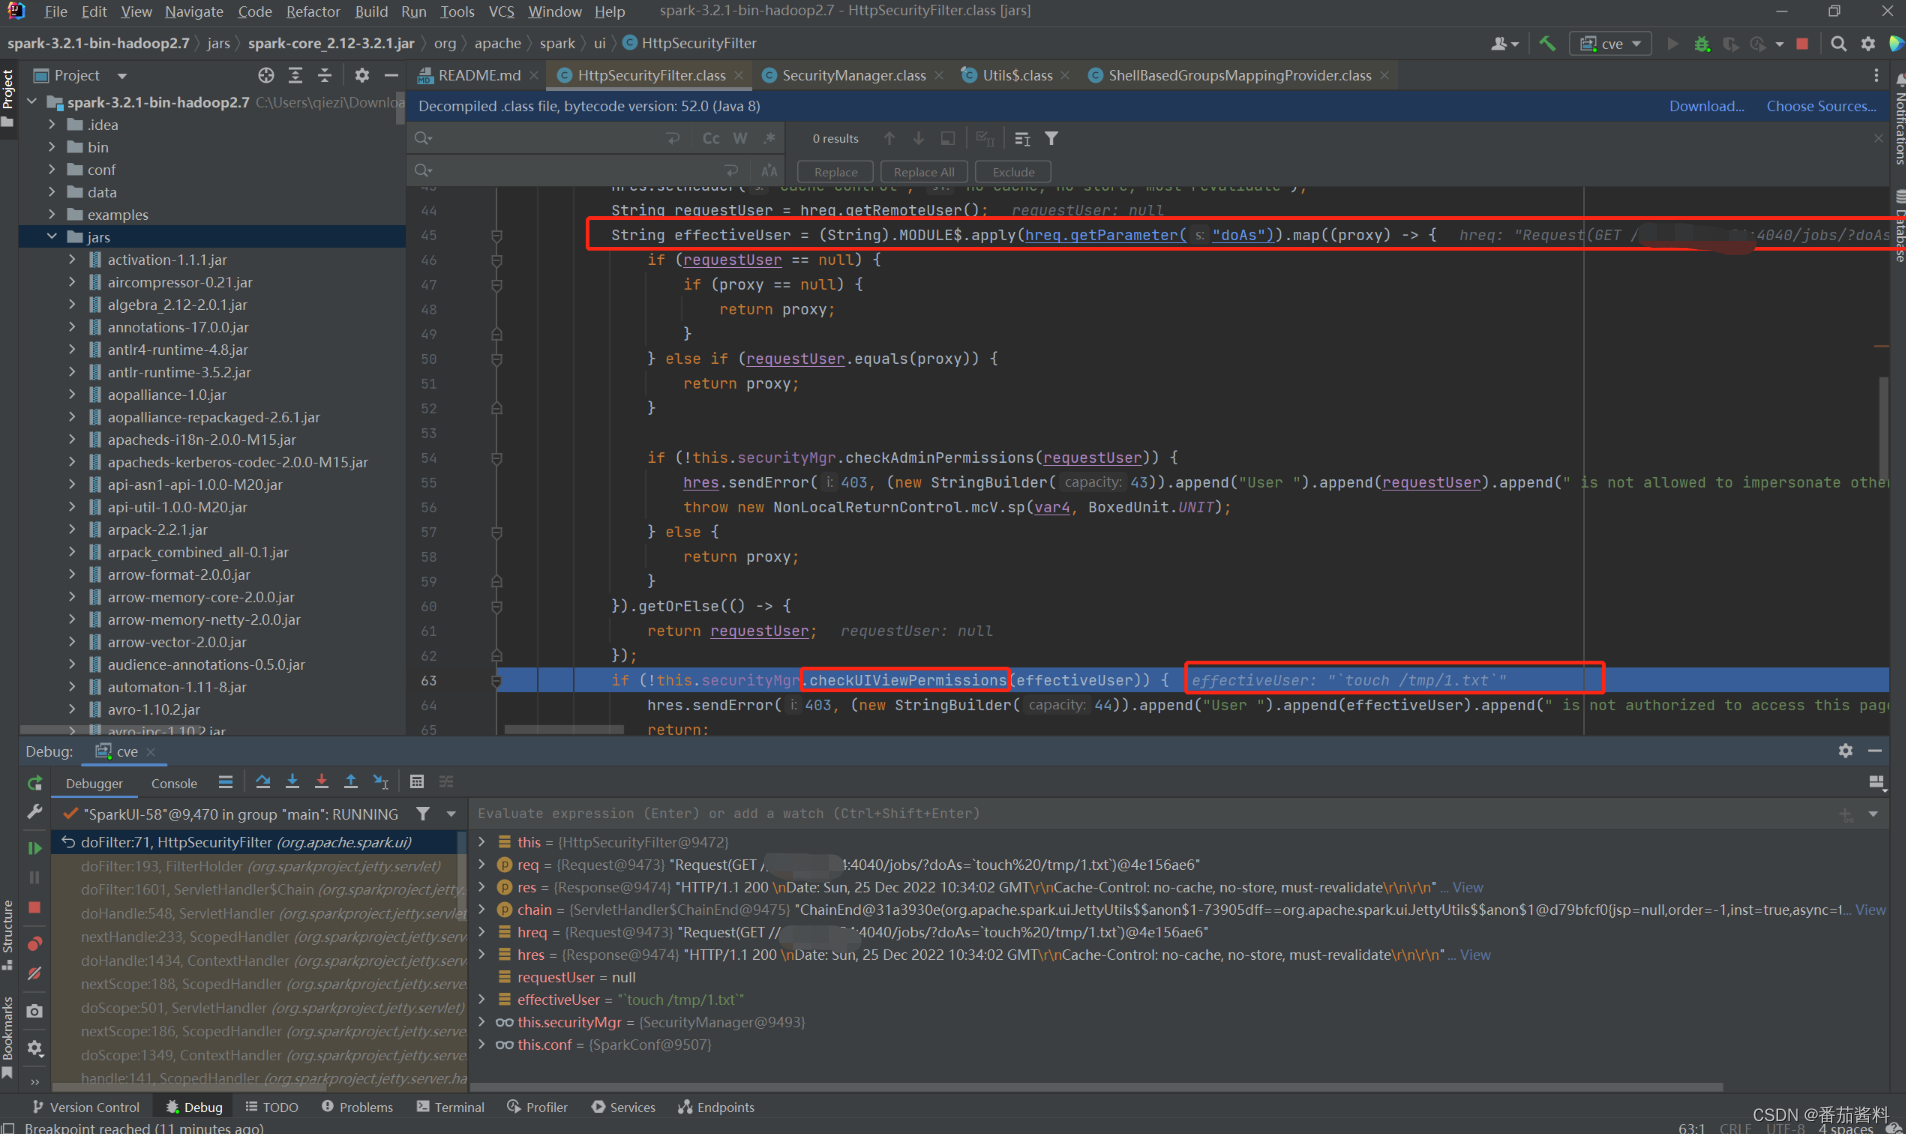Click the Build Project hammer icon
This screenshot has height=1134, width=1906.
(1547, 43)
